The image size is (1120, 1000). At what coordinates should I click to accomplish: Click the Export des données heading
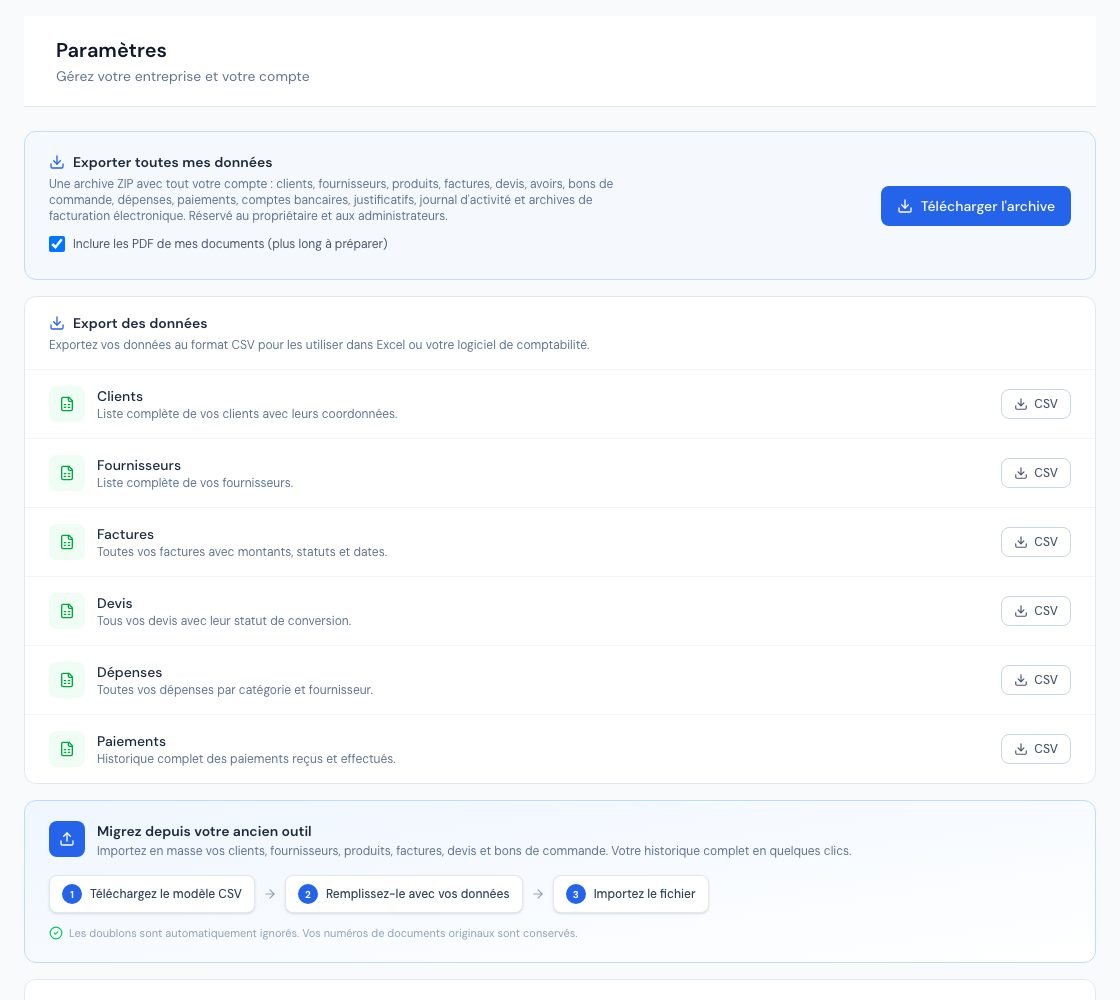tap(140, 324)
